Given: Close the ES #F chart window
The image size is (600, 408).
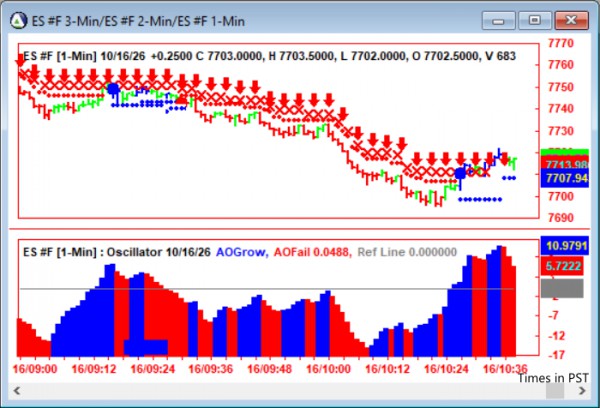Looking at the screenshot, I should [571, 20].
